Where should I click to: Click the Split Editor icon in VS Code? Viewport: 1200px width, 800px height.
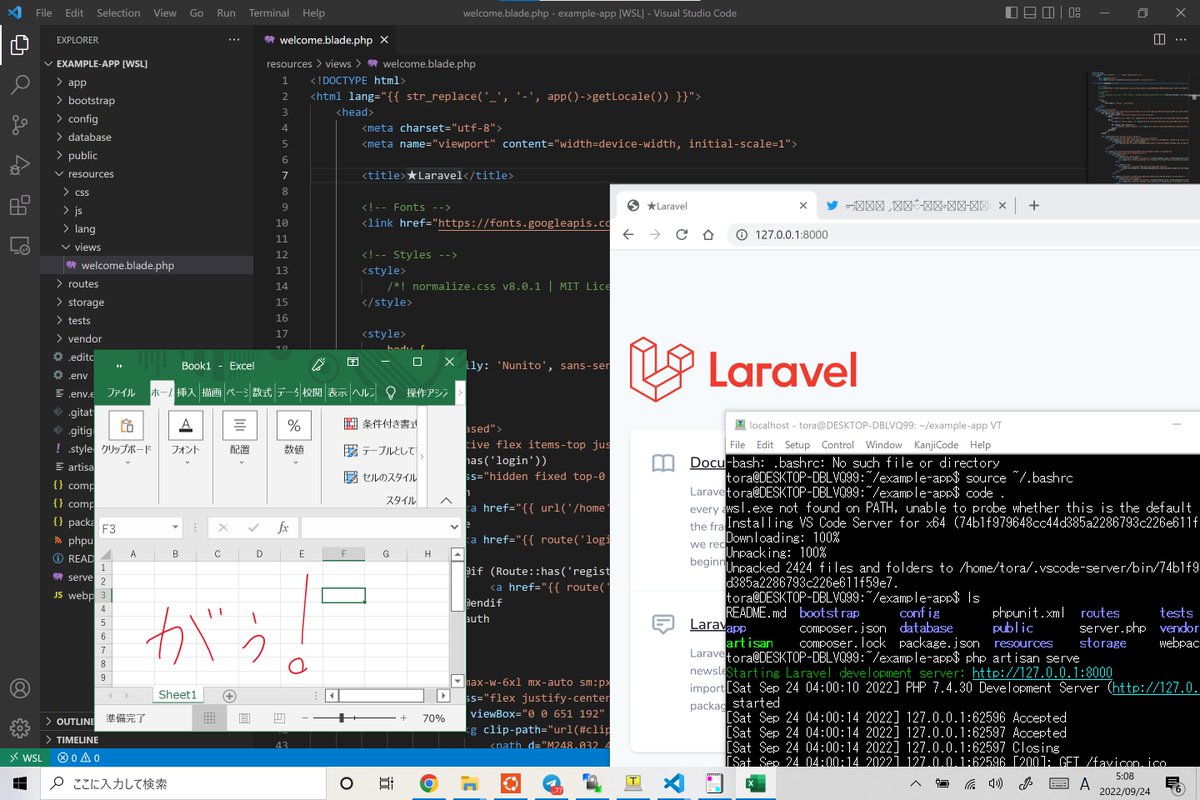click(1160, 40)
